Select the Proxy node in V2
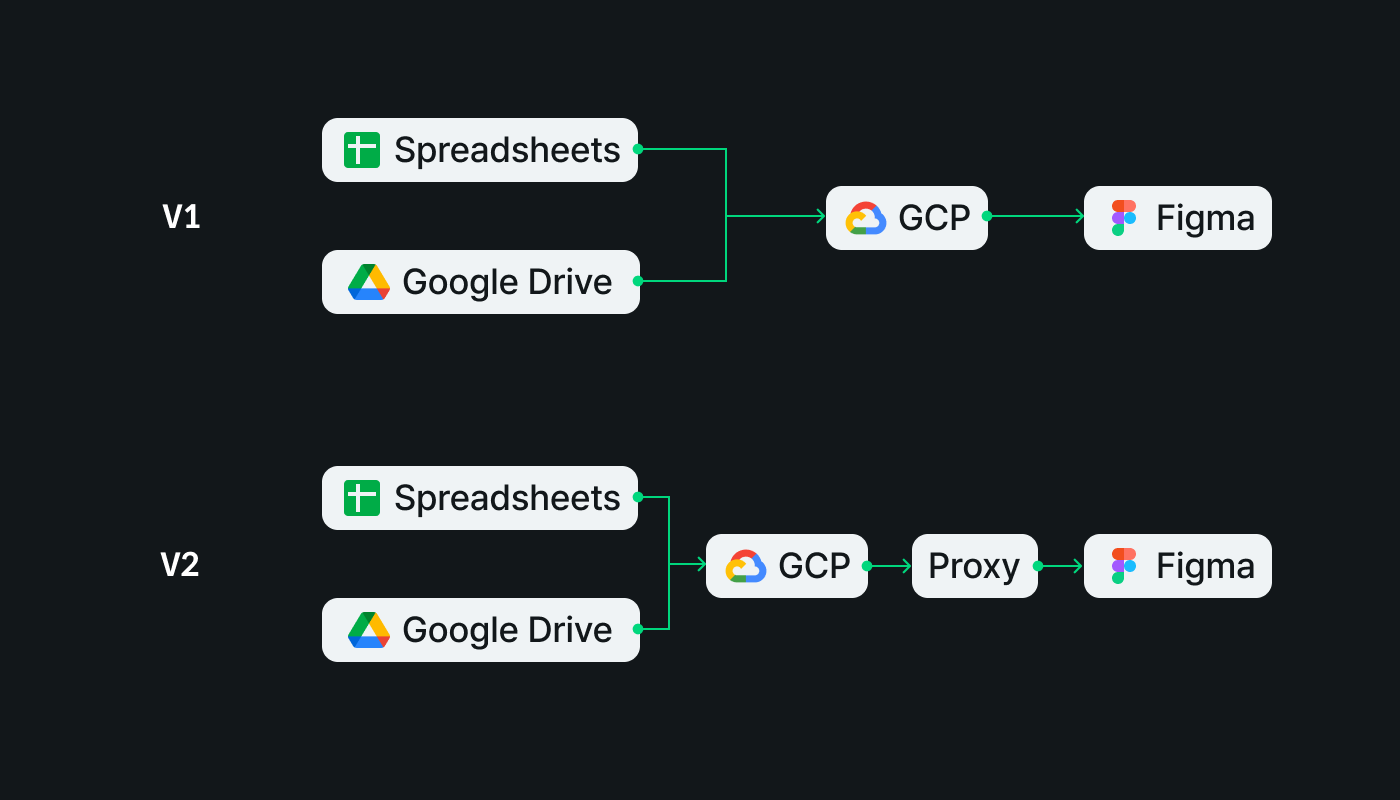Image resolution: width=1400 pixels, height=800 pixels. (975, 566)
